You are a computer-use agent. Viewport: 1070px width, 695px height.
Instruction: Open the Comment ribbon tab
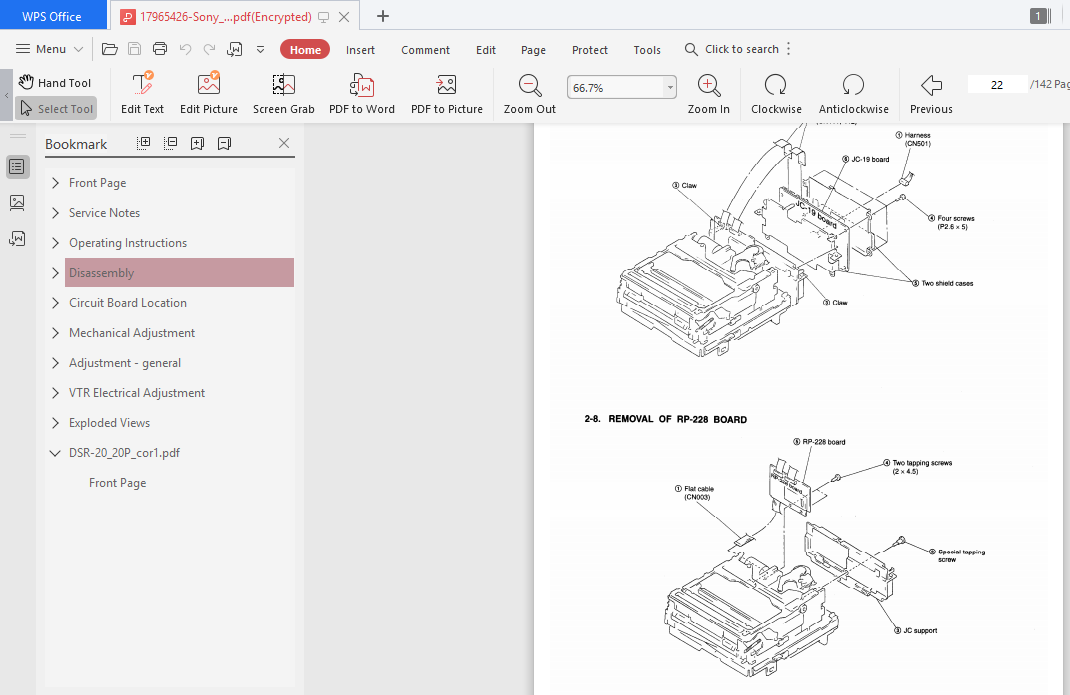tap(425, 50)
